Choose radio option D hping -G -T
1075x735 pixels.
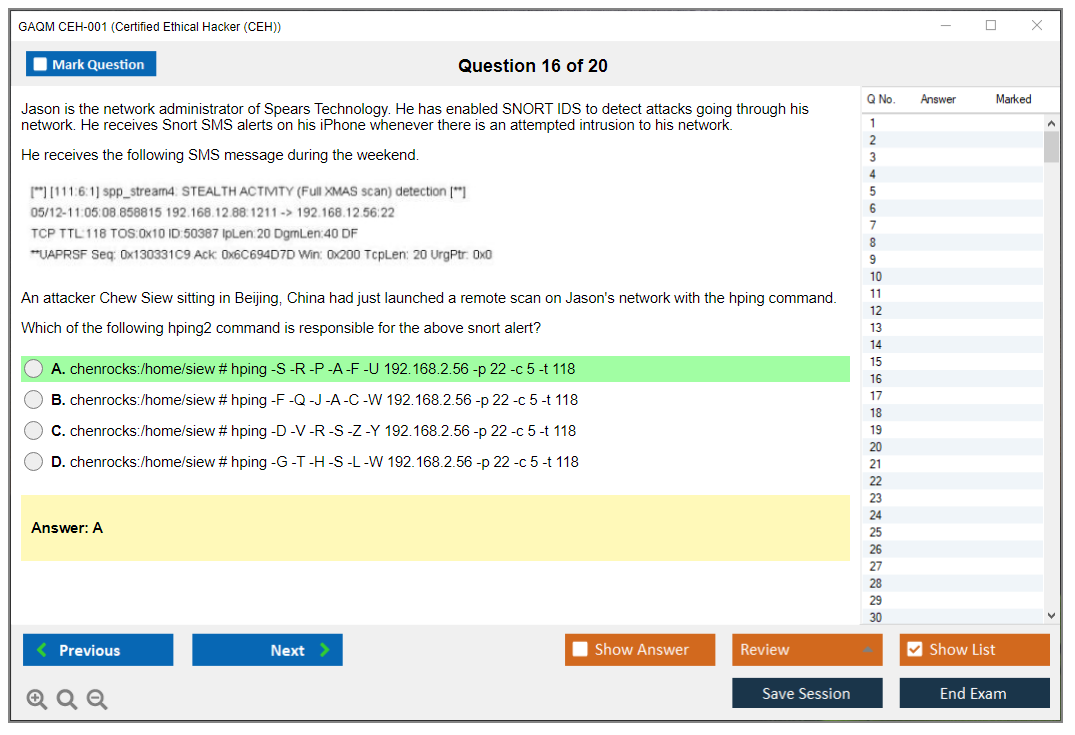coord(34,462)
